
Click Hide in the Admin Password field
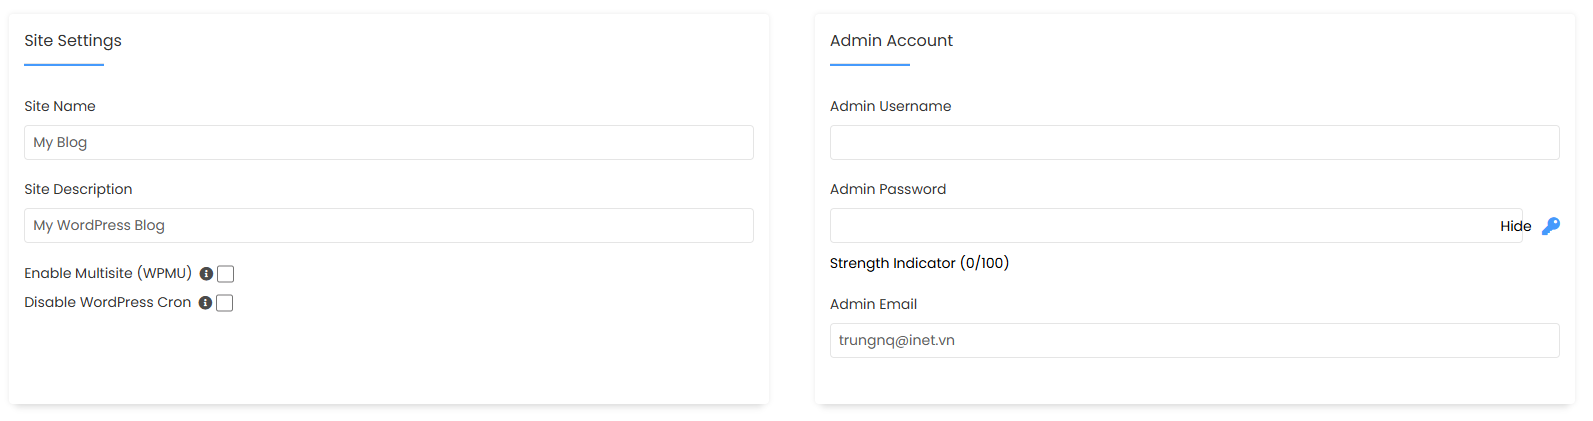tap(1515, 226)
